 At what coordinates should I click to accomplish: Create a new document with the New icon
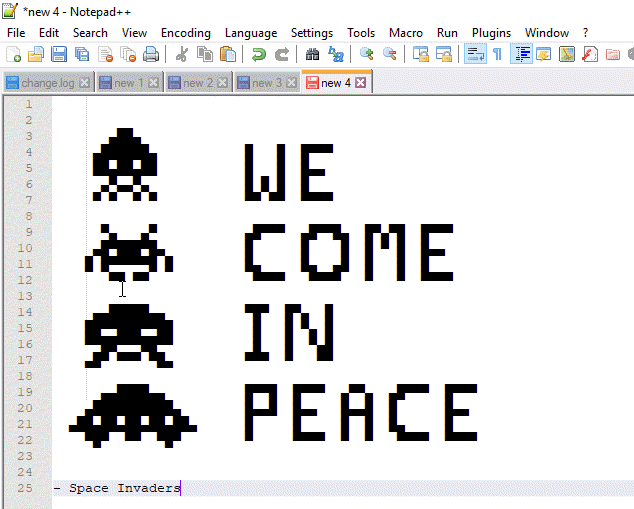13,54
